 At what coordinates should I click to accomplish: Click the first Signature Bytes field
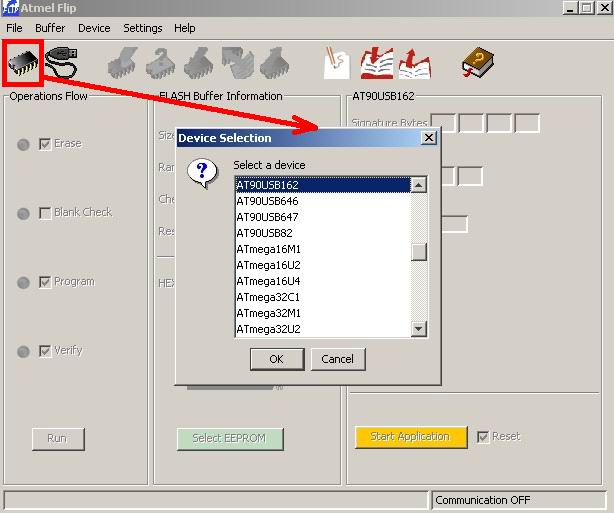click(443, 123)
